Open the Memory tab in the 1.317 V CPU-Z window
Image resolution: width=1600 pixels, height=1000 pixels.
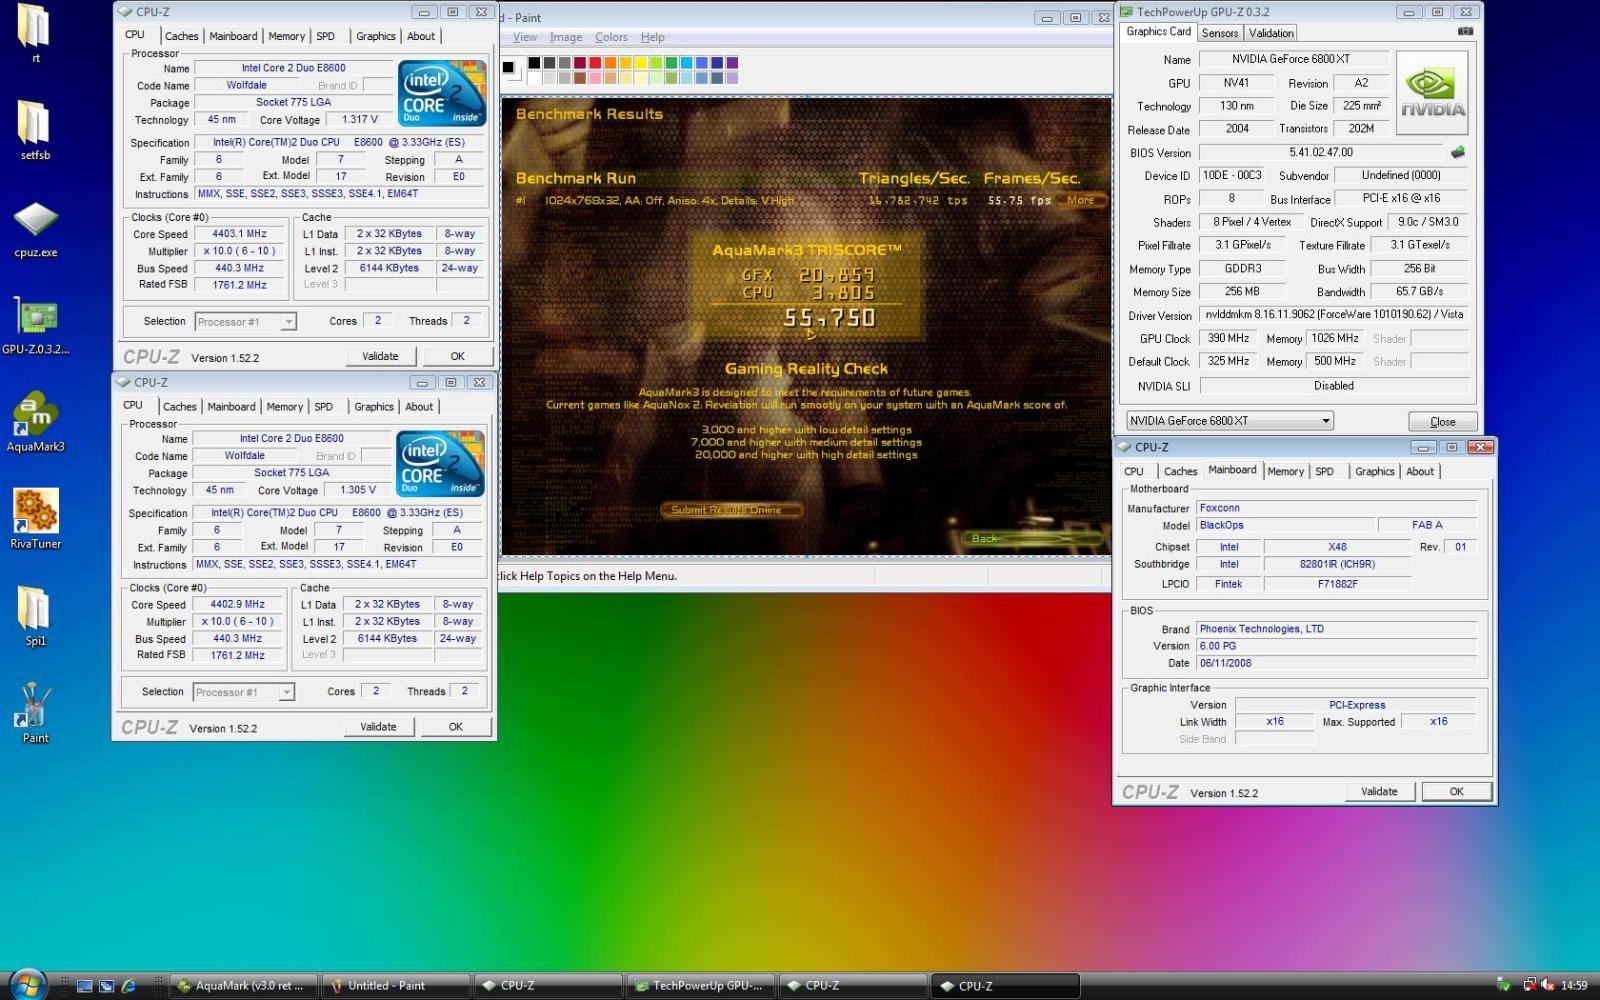tap(286, 36)
